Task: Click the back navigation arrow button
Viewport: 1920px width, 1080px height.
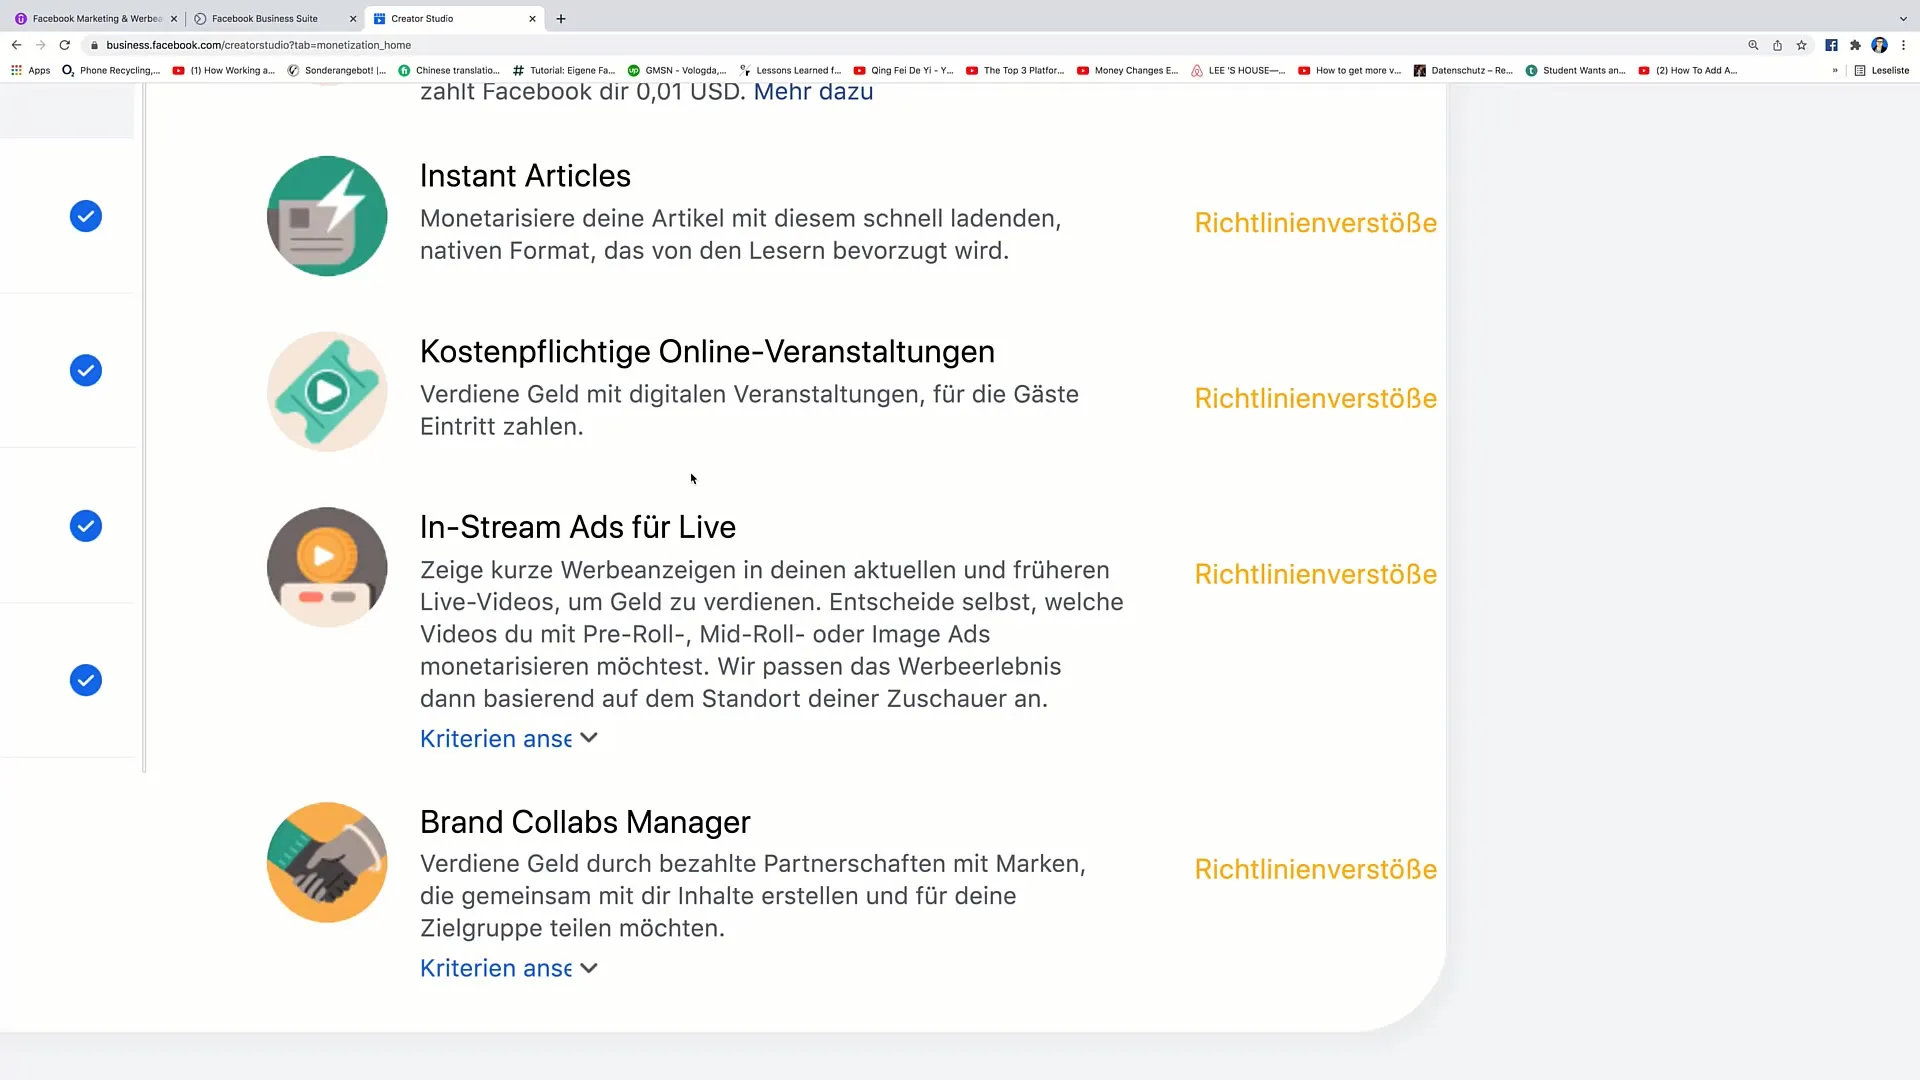Action: [16, 45]
